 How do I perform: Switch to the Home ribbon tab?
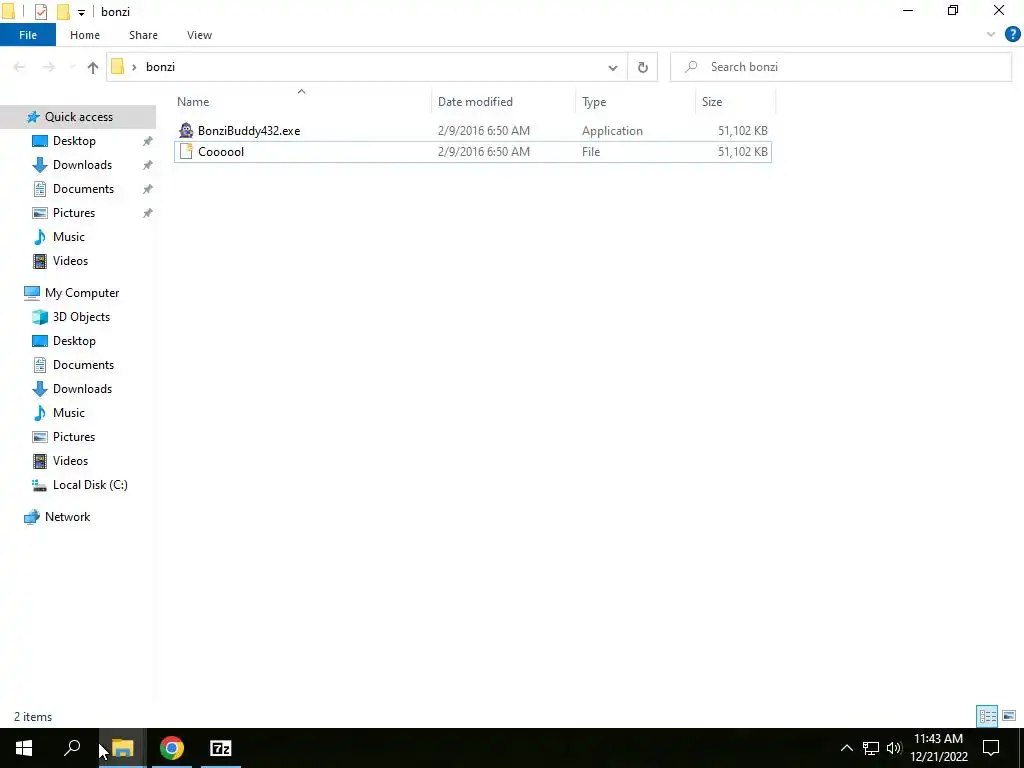pyautogui.click(x=85, y=35)
